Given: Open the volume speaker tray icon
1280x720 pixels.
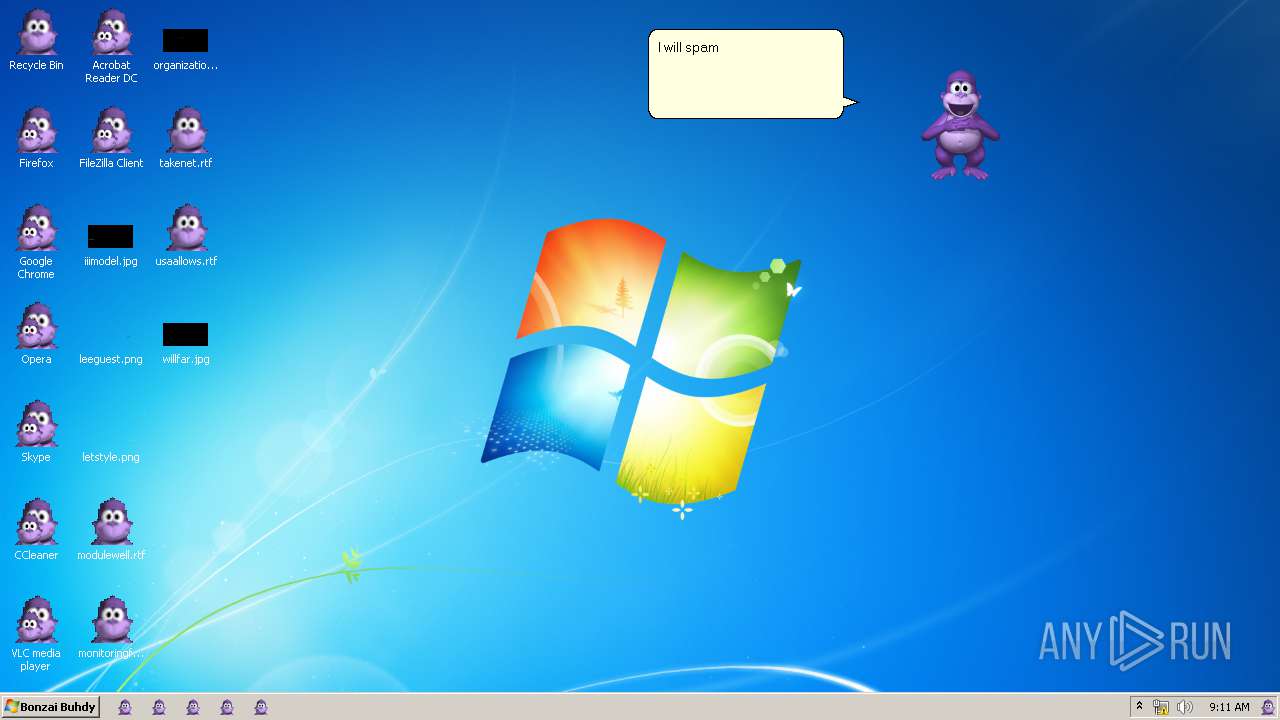Looking at the screenshot, I should tap(1185, 707).
